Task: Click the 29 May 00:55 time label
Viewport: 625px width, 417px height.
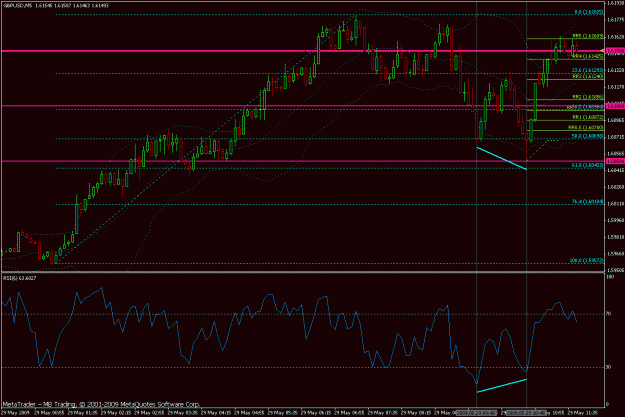Action: (x=49, y=413)
